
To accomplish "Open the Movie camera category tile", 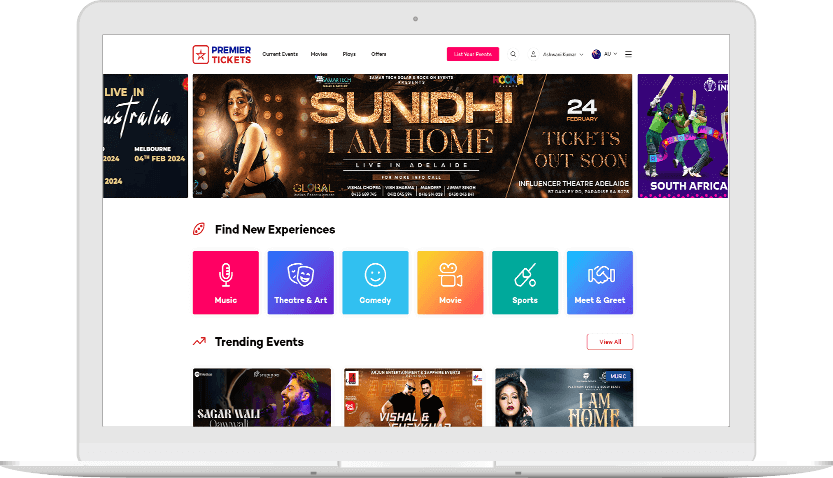I will 450,283.
